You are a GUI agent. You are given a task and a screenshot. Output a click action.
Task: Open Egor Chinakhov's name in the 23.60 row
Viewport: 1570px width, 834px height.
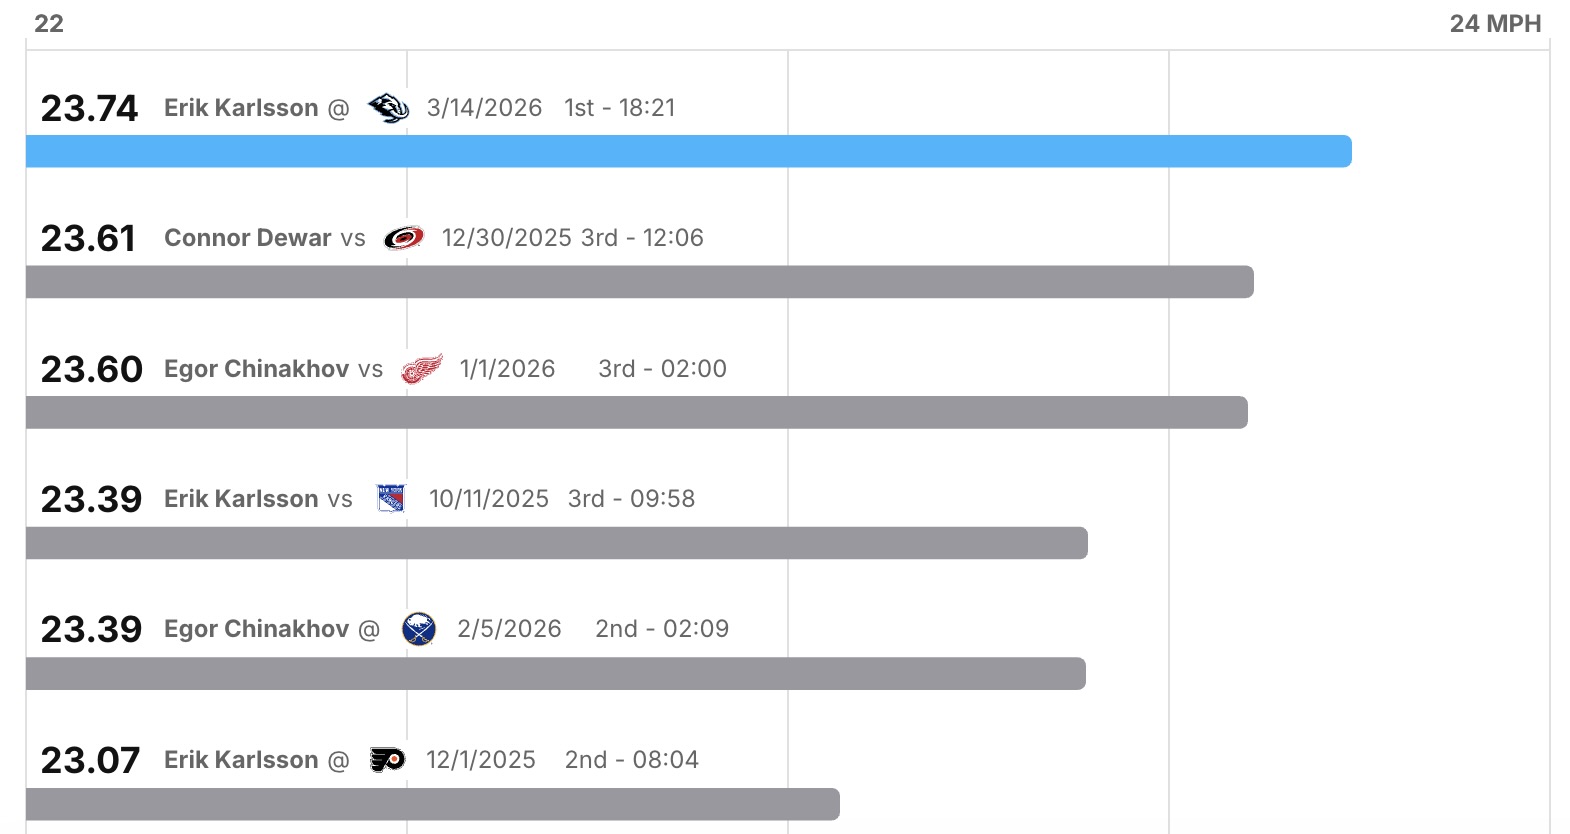pyautogui.click(x=257, y=369)
